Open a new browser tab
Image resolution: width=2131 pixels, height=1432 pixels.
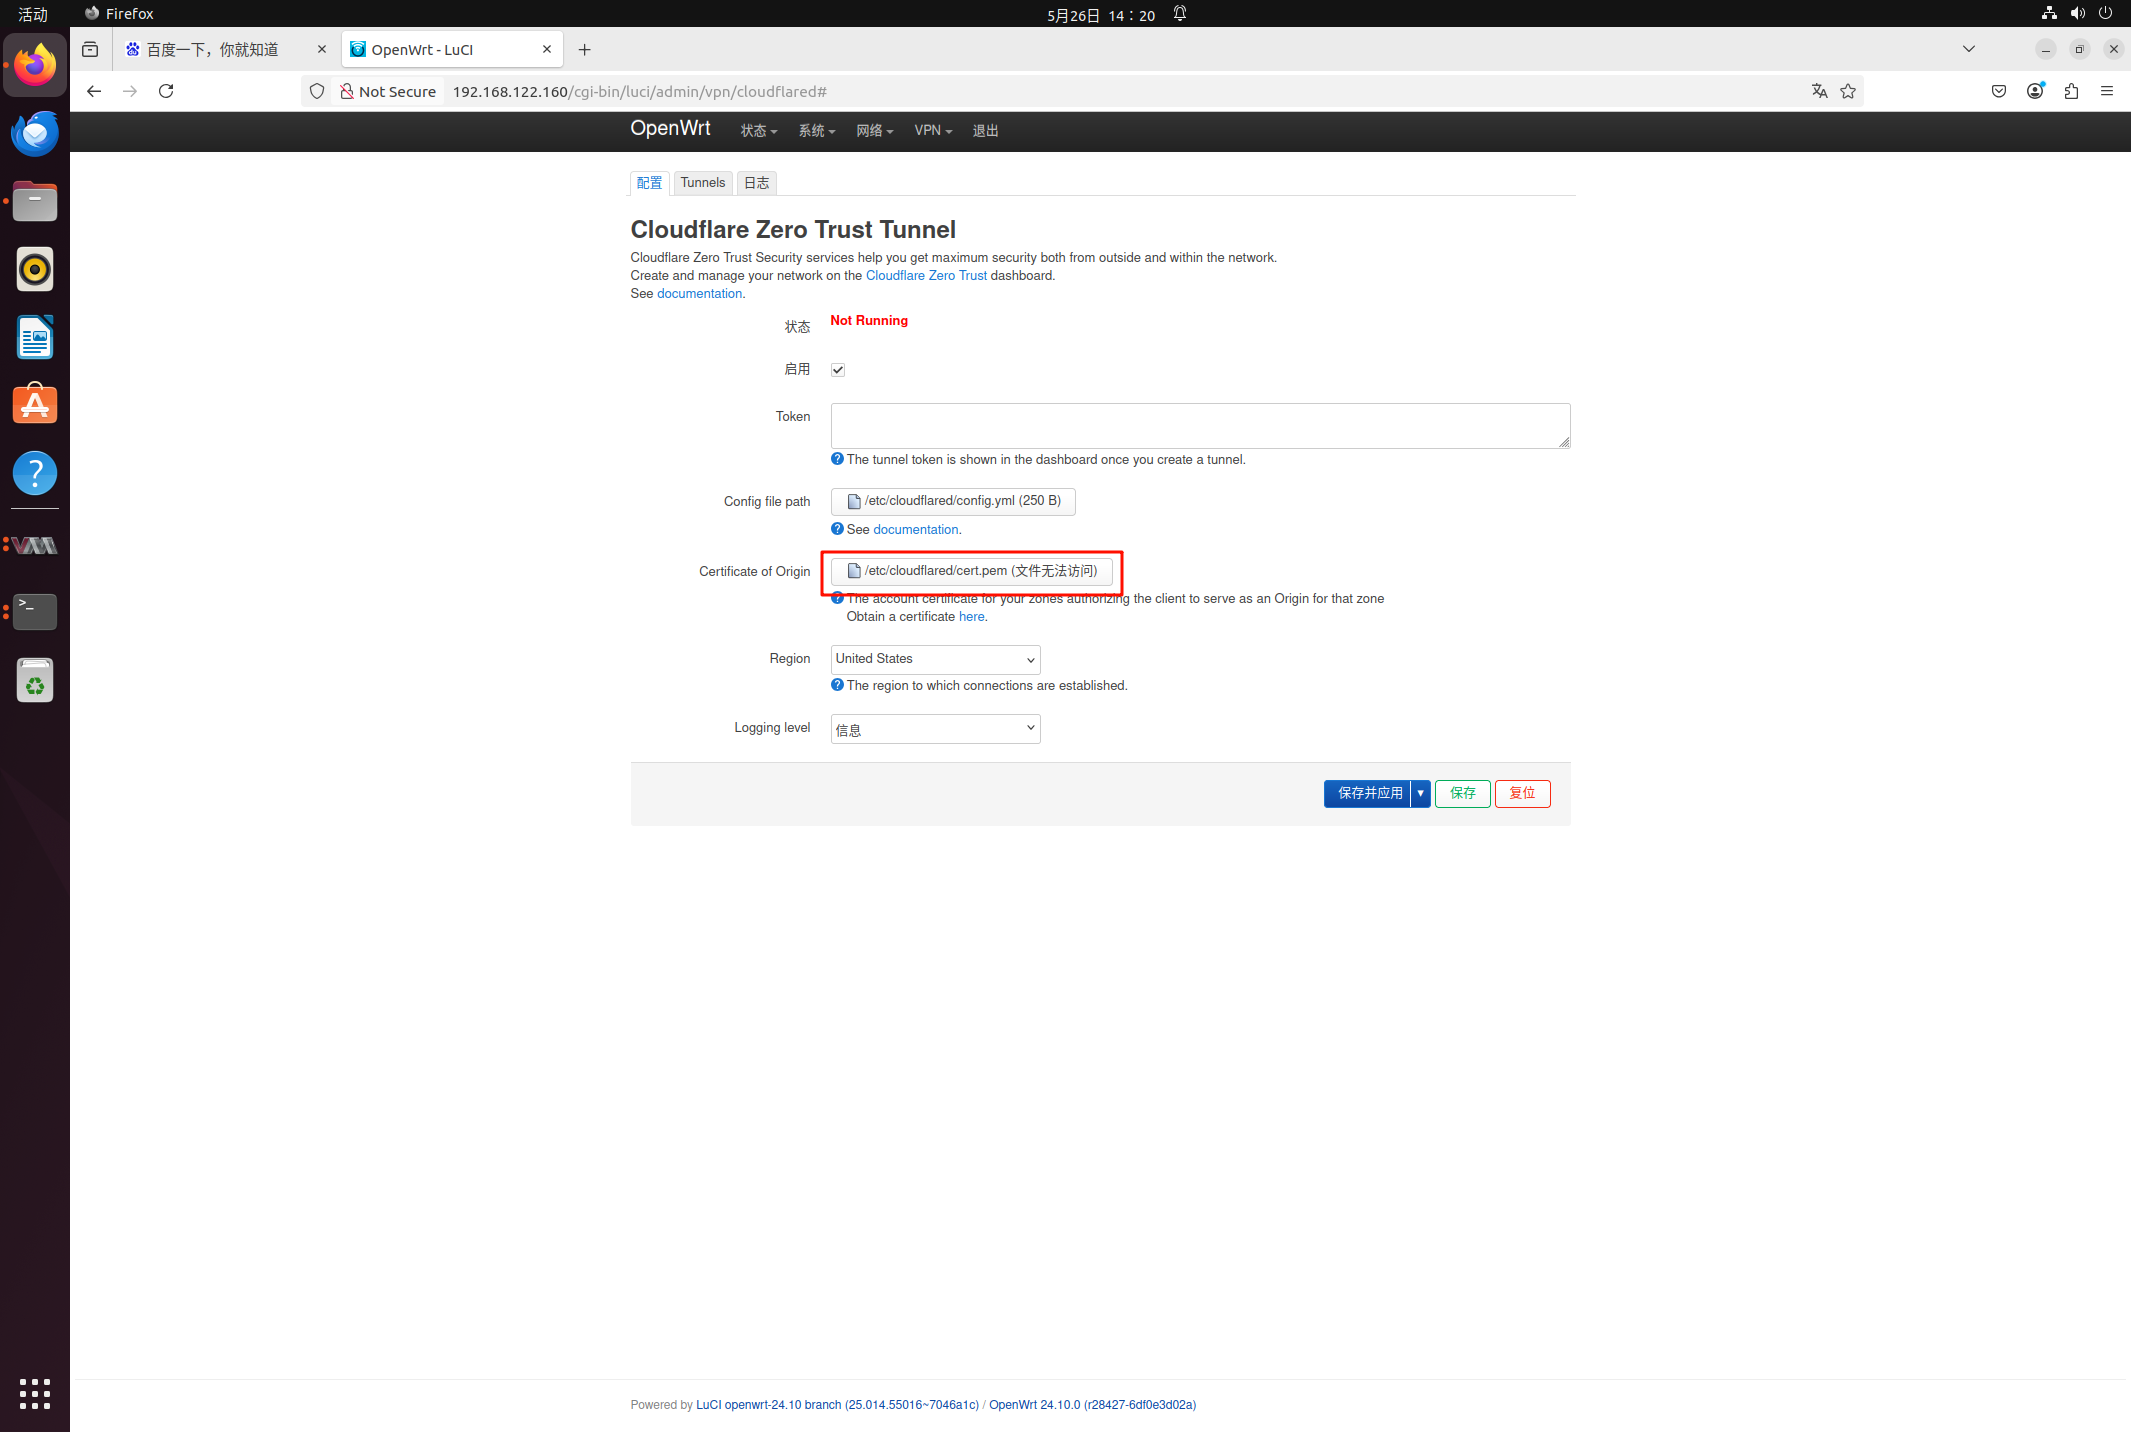tap(585, 49)
